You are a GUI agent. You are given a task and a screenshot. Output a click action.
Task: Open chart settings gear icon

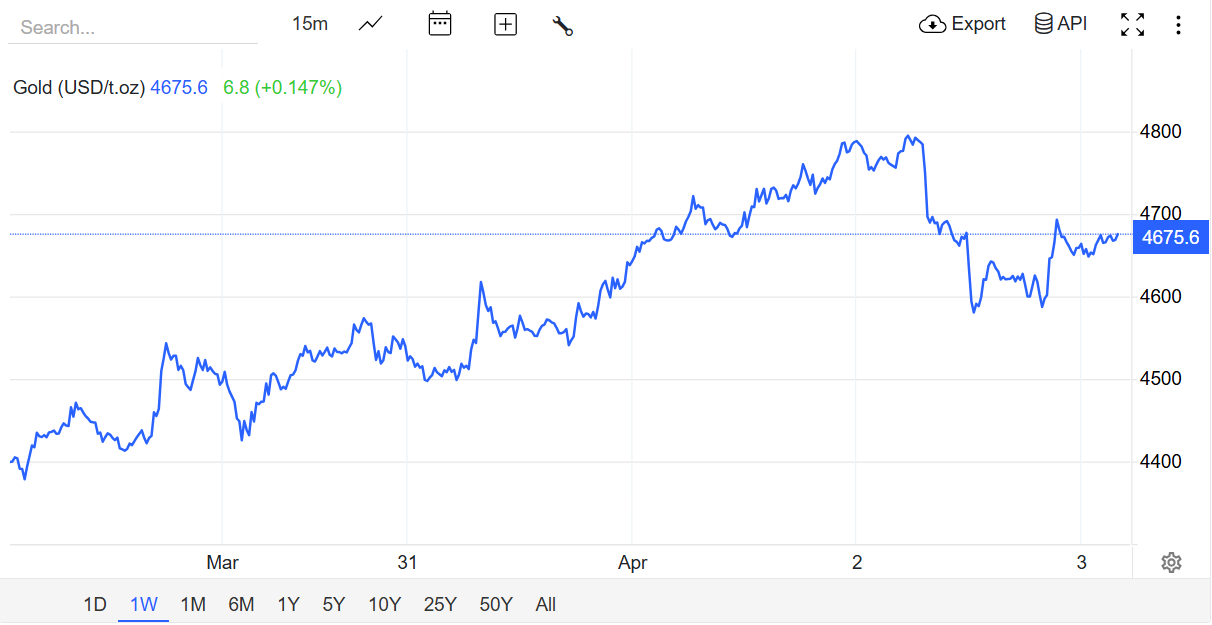tap(1171, 562)
